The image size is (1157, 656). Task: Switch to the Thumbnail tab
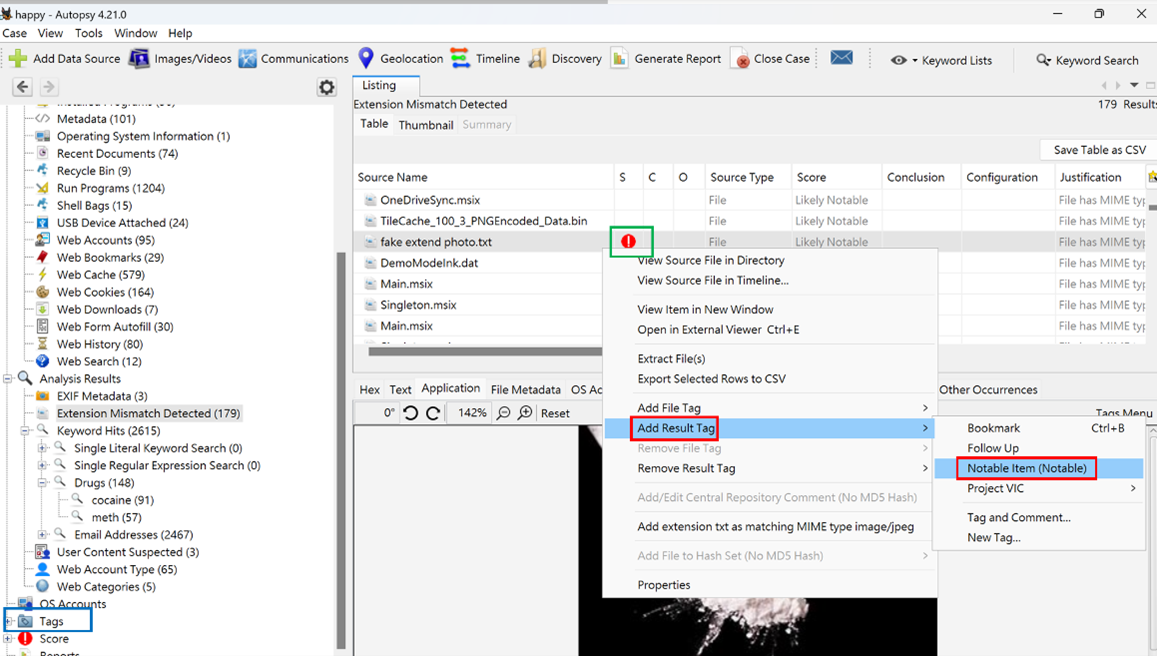point(426,125)
